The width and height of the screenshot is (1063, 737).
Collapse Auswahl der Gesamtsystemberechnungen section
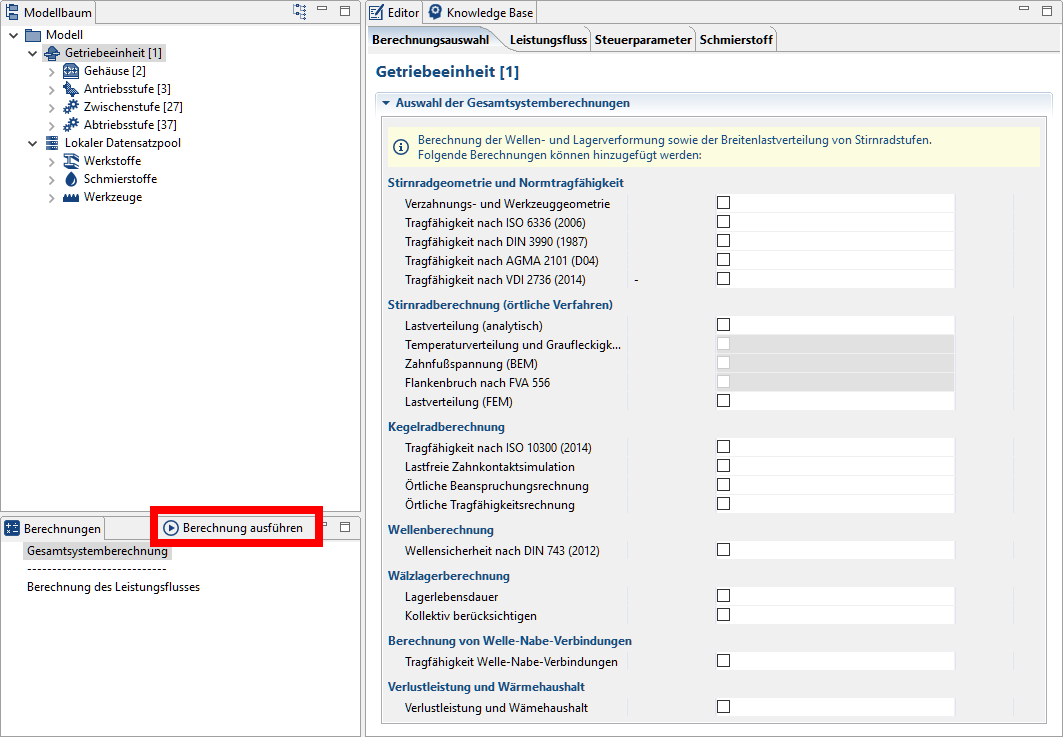pyautogui.click(x=384, y=103)
